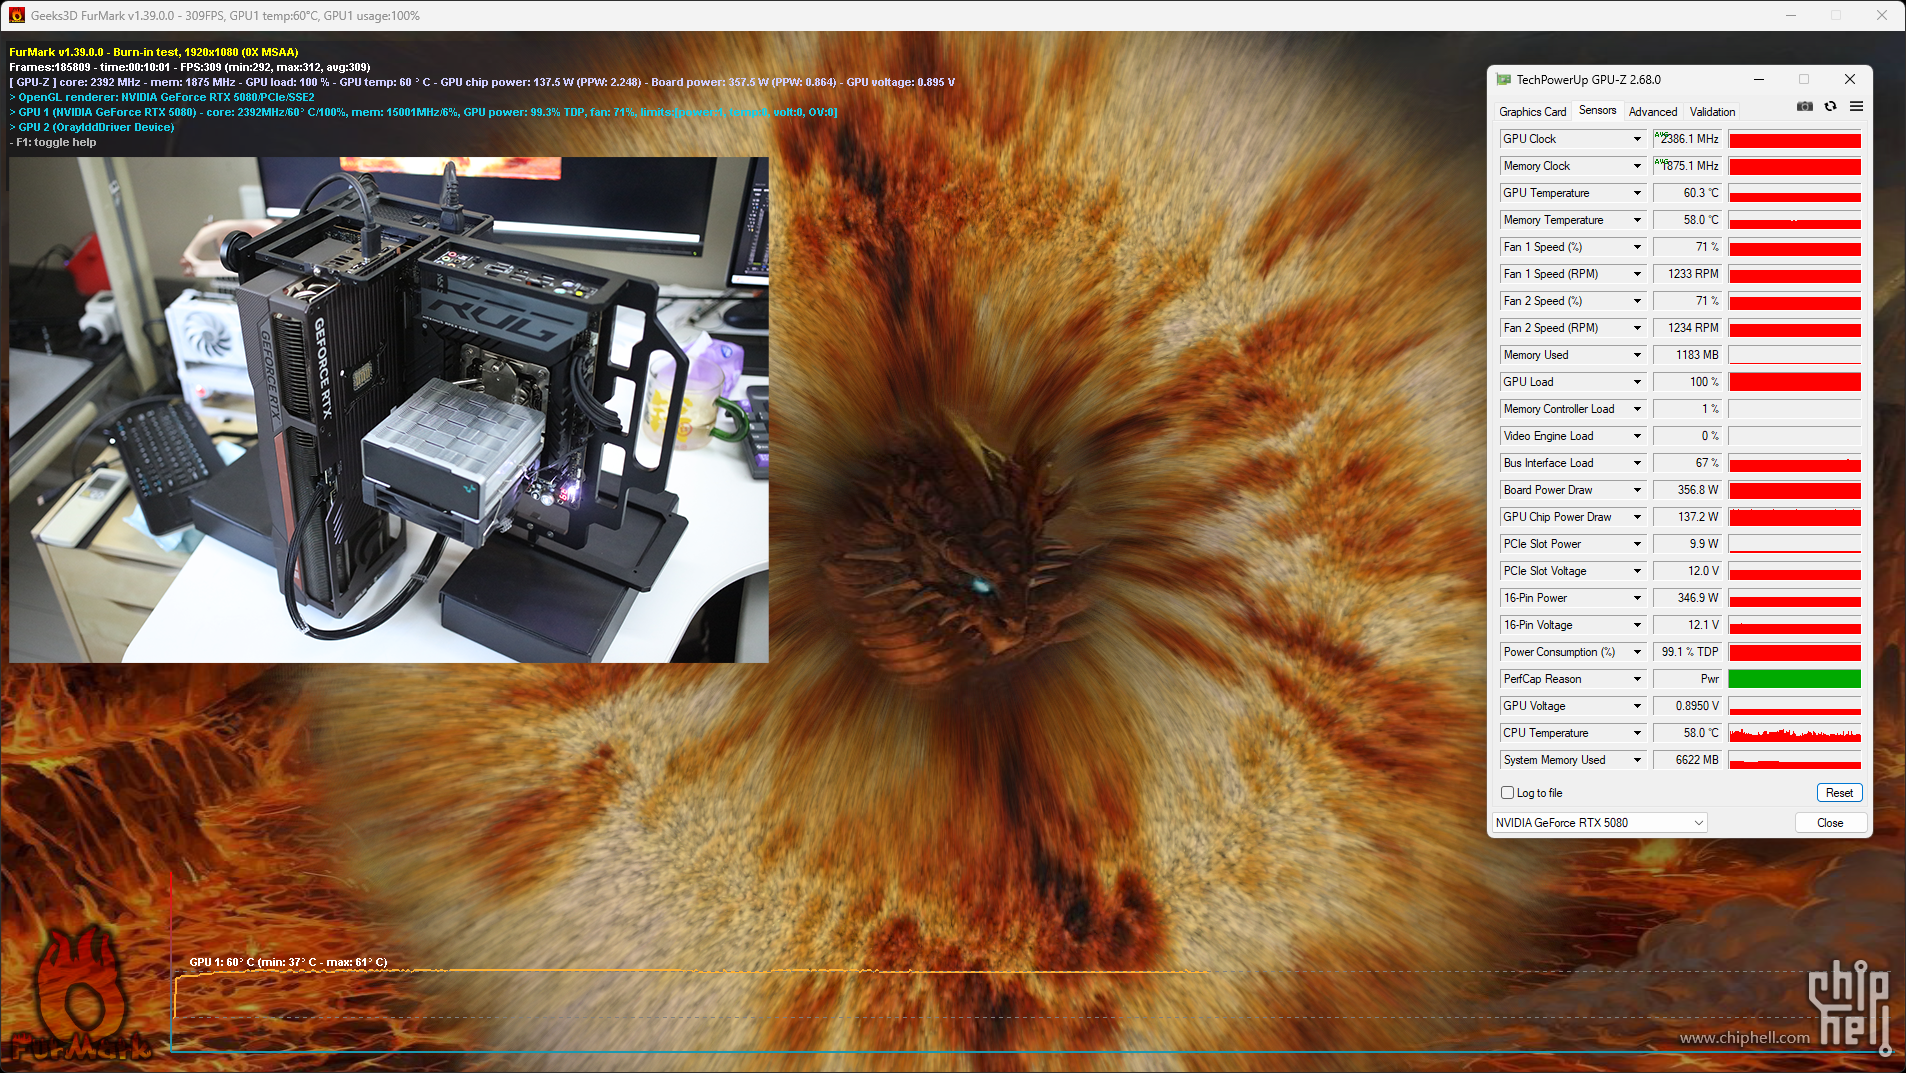Click the Board Power Draw value 356.8 W
Viewport: 1906px width, 1073px height.
tap(1688, 490)
